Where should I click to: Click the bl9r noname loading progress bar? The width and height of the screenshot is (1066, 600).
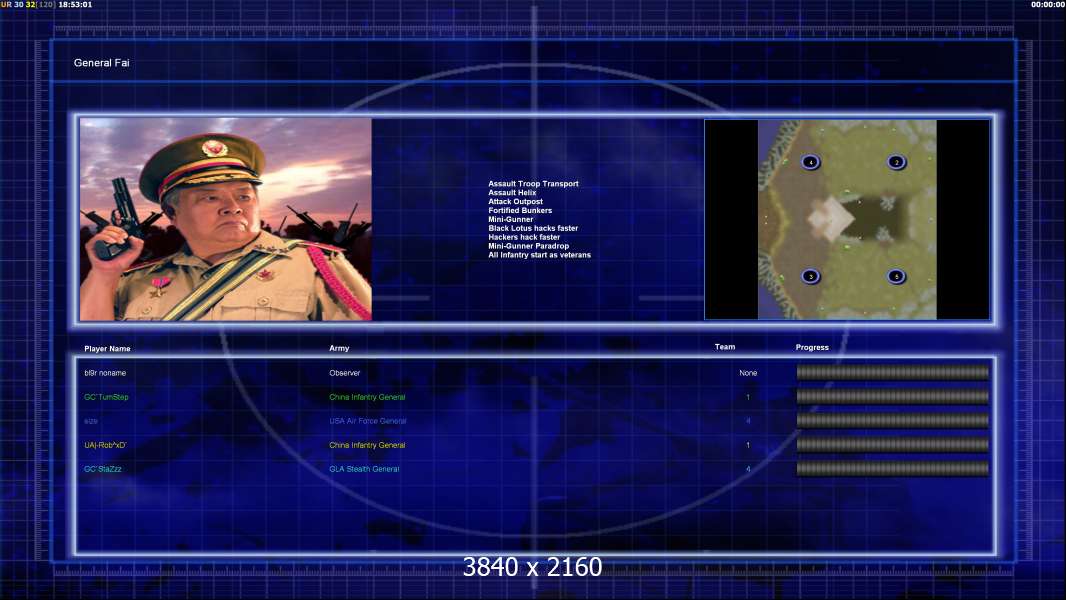893,372
